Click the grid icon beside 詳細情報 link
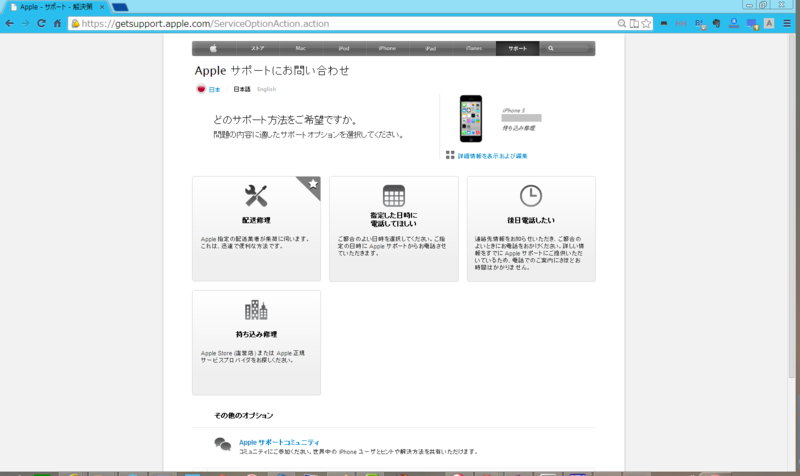Screen dimensions: 800x476 (x=450, y=155)
